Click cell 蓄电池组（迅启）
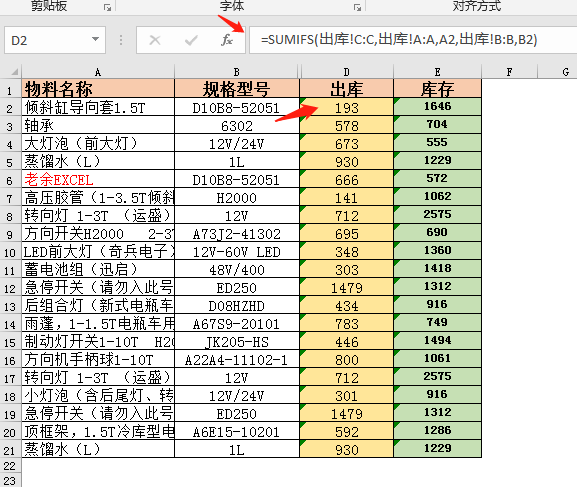Screen dimensions: 577x487 [x=98, y=269]
